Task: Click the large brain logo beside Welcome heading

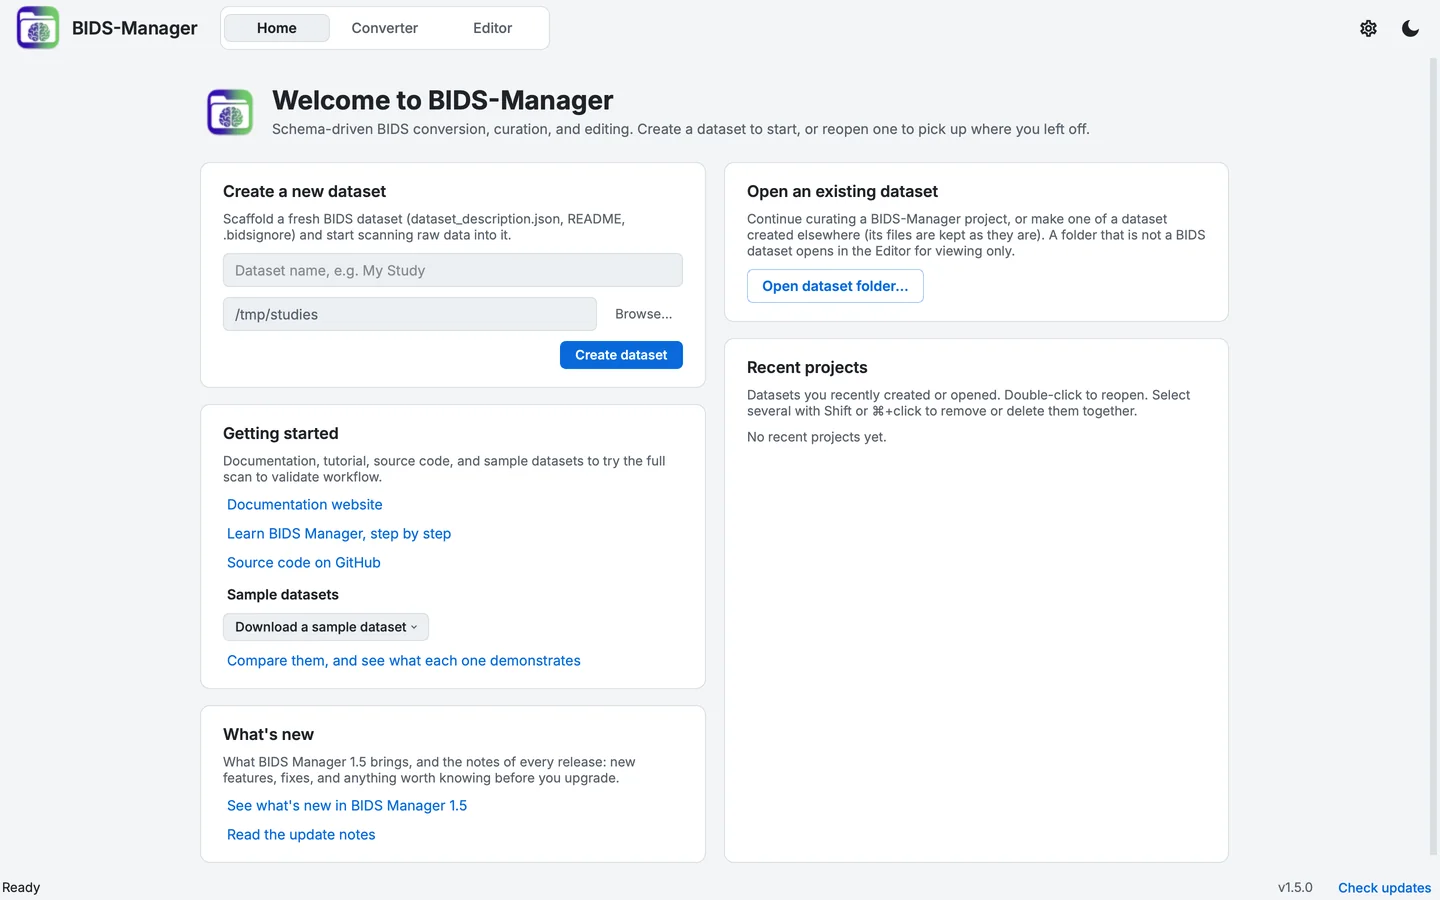Action: (x=230, y=112)
